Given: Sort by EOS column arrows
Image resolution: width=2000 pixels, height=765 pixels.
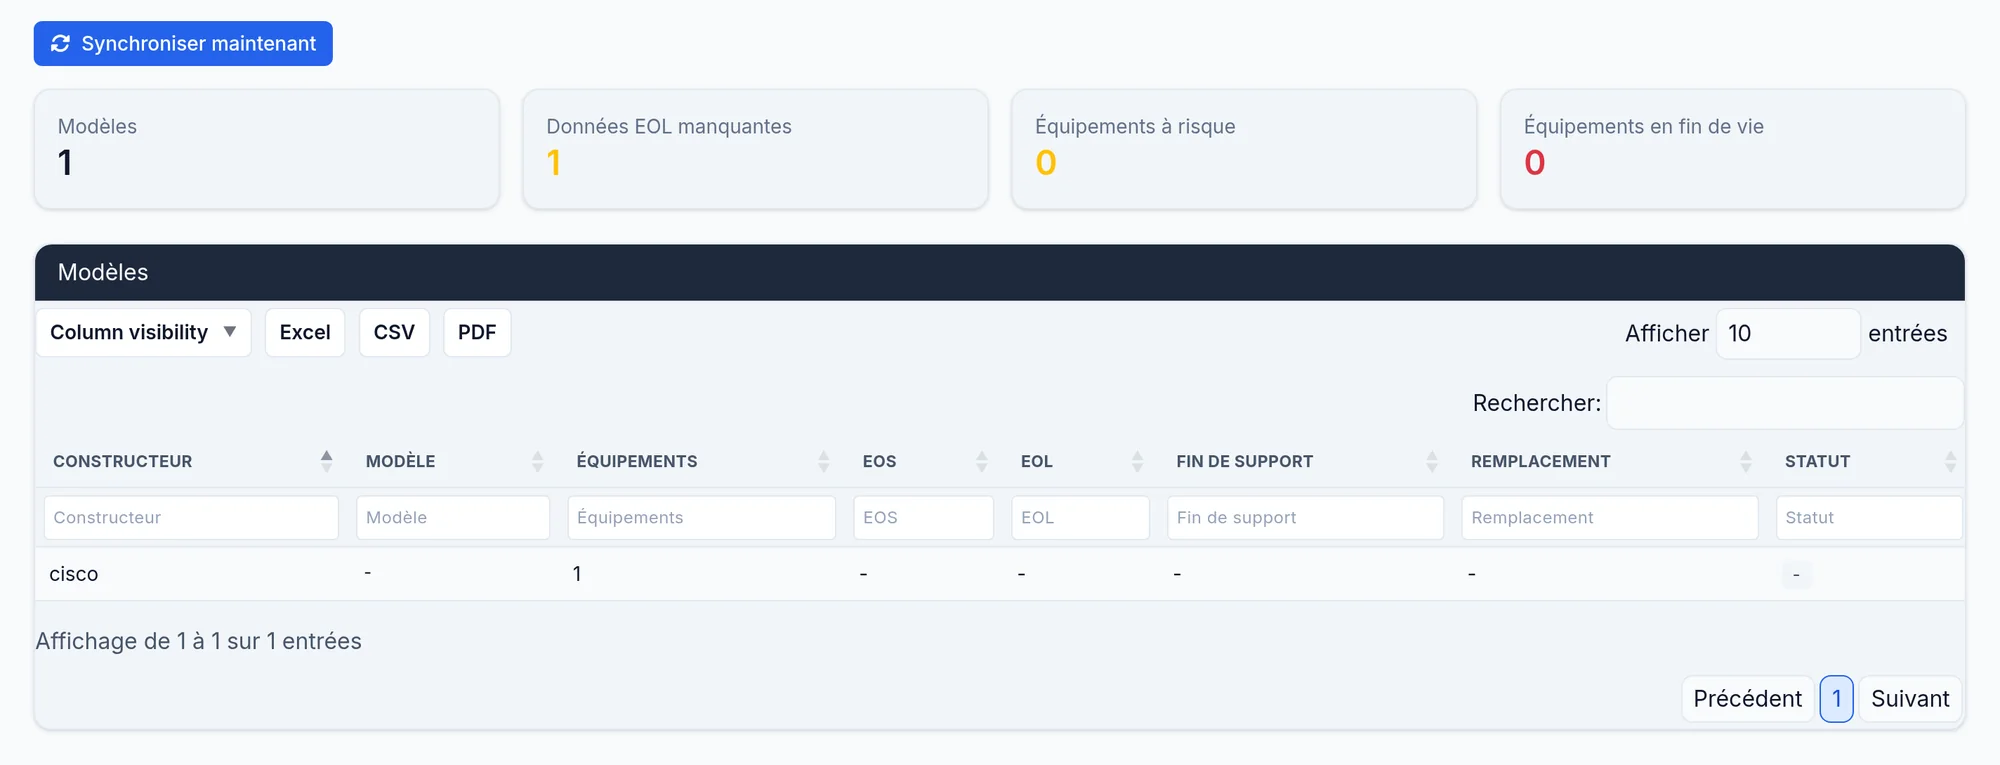Looking at the screenshot, I should click(x=981, y=461).
